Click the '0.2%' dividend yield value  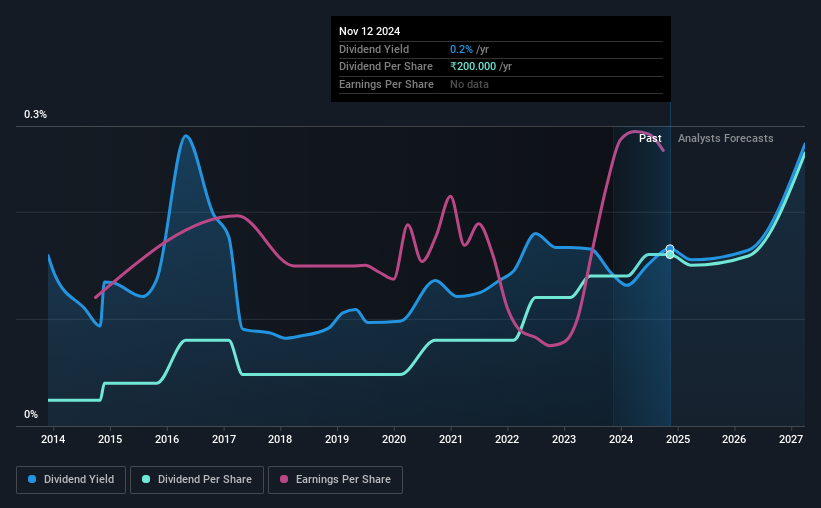461,49
